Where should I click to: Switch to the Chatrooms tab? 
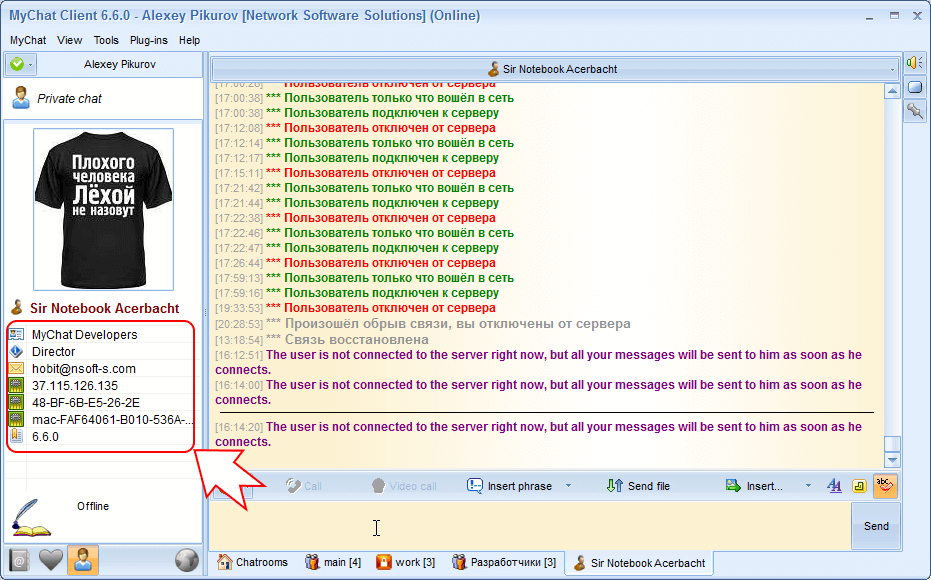pyautogui.click(x=253, y=562)
